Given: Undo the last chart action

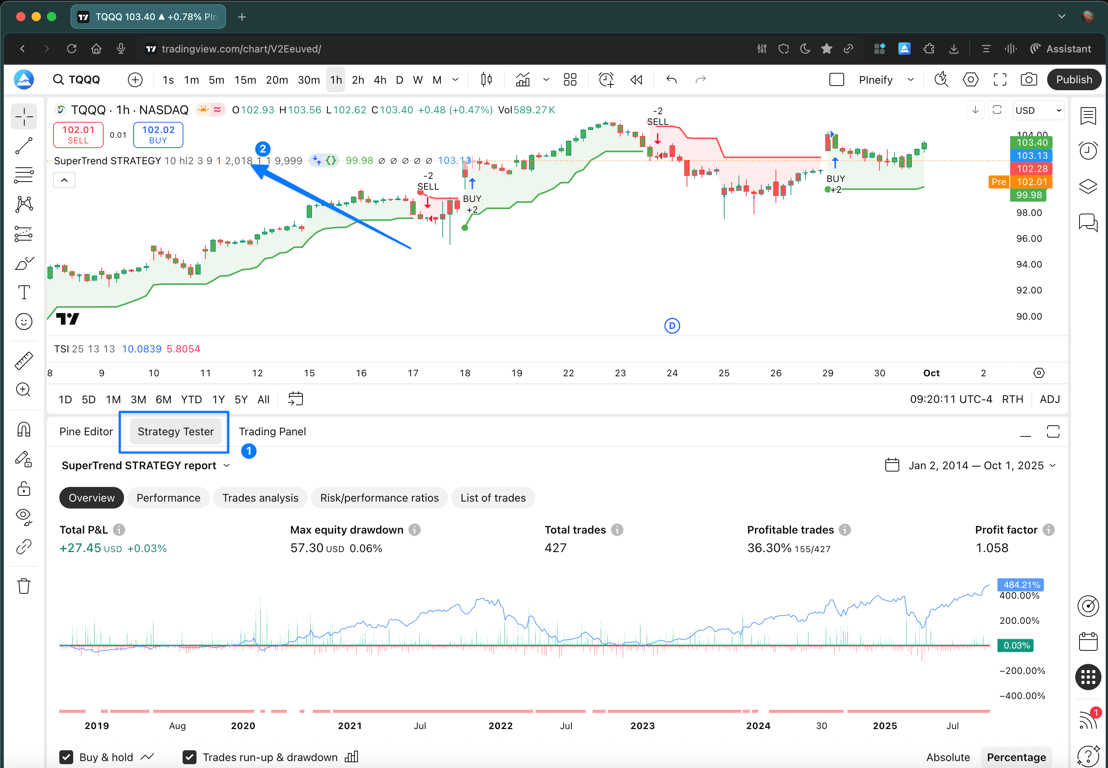Looking at the screenshot, I should [x=671, y=80].
